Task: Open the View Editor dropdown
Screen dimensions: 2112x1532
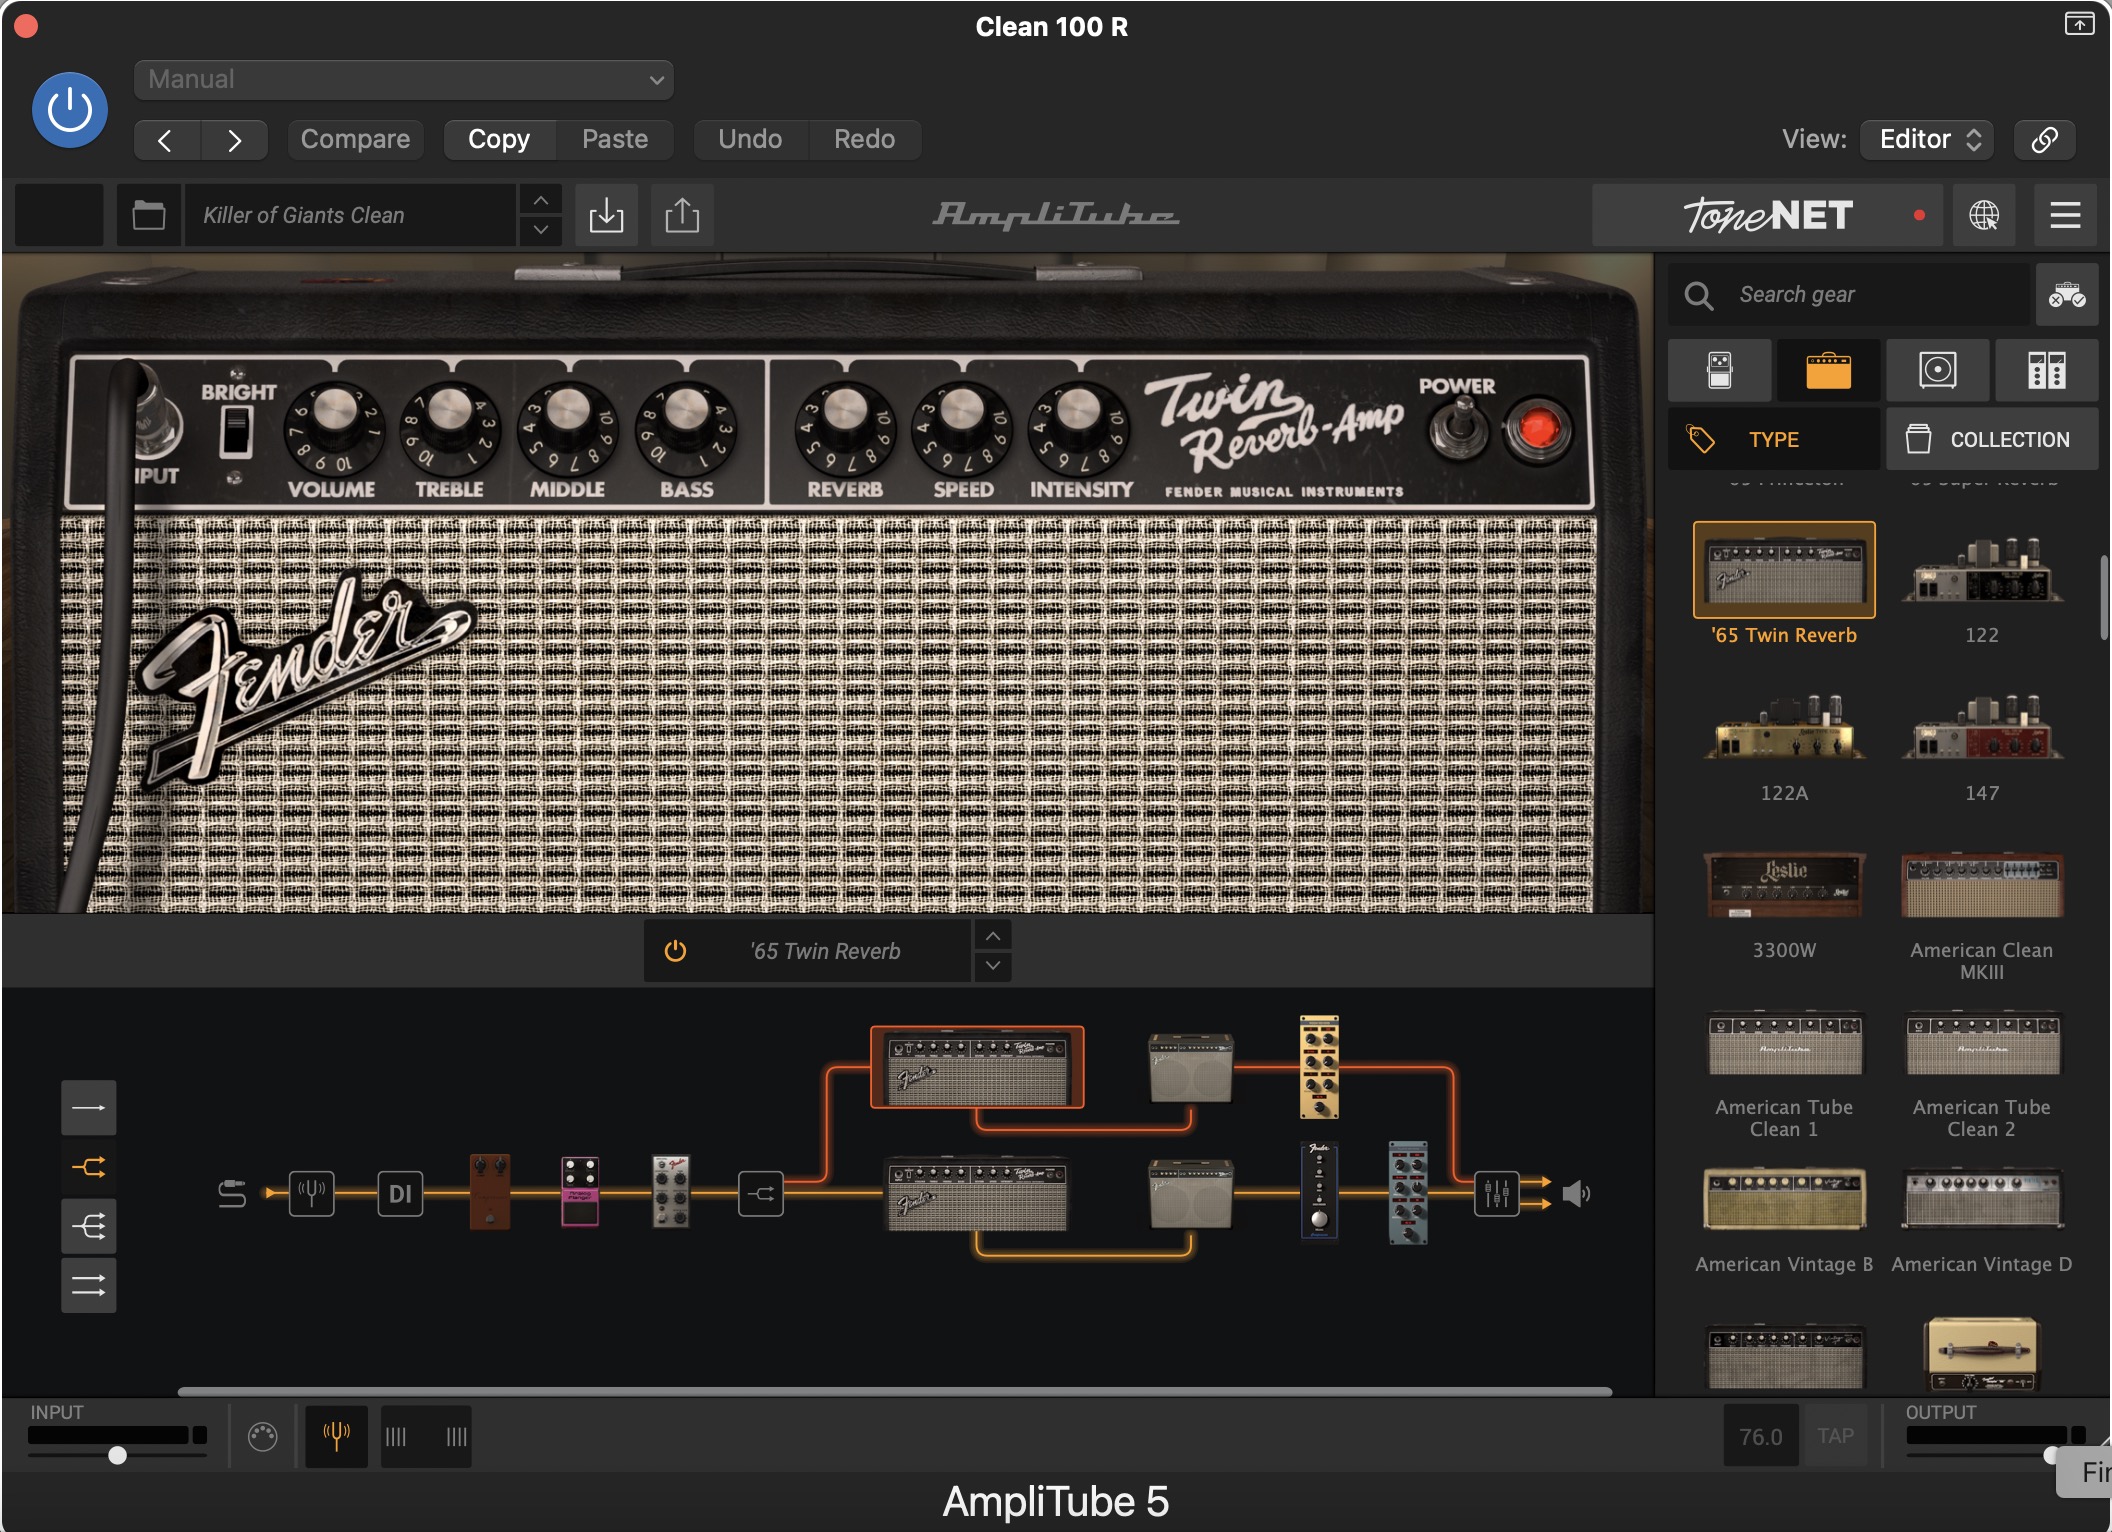Action: click(1927, 140)
